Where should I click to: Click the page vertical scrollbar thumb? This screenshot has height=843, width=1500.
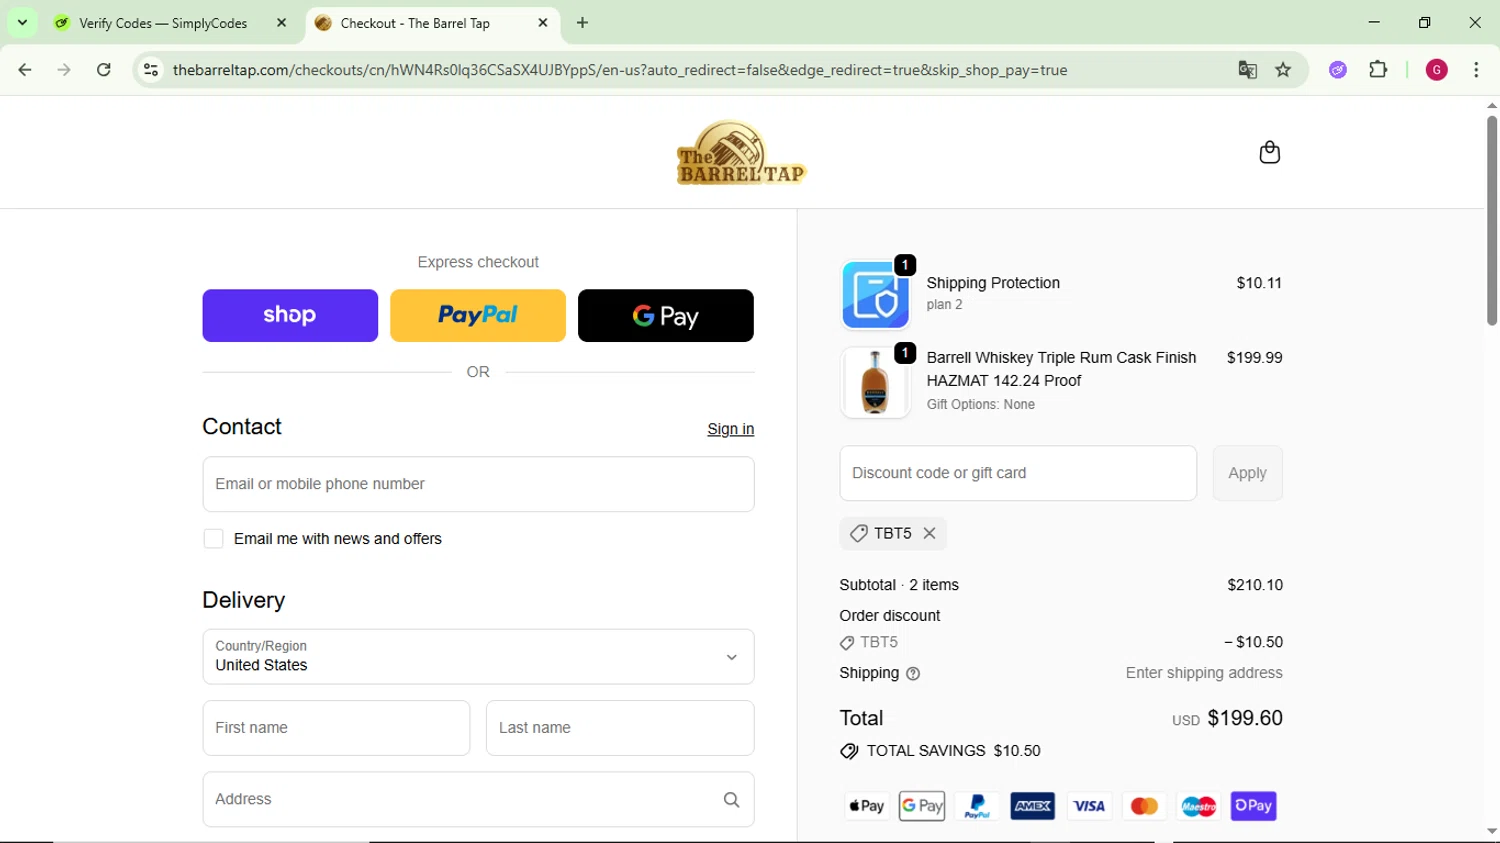[1491, 220]
